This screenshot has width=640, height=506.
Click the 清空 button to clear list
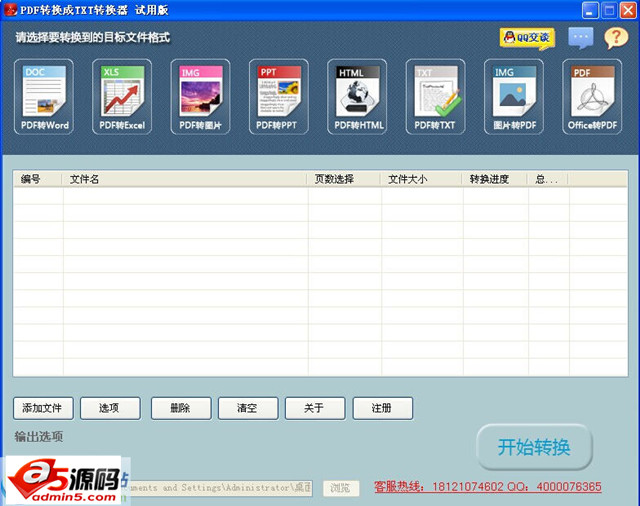click(x=248, y=408)
